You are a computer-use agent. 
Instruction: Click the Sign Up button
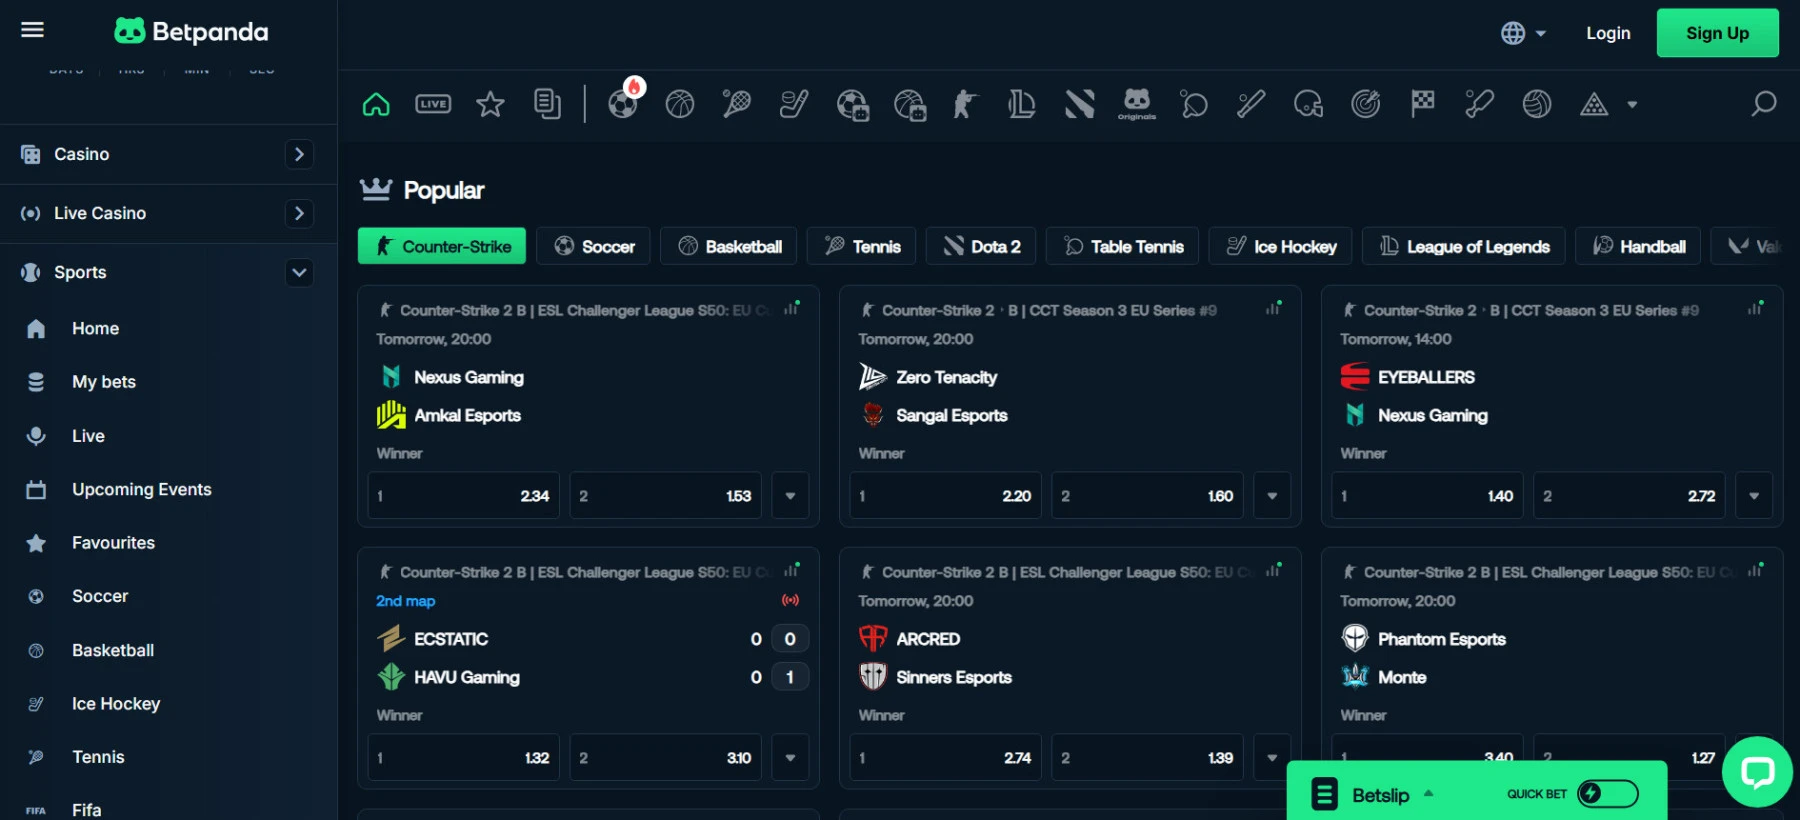[x=1717, y=33]
